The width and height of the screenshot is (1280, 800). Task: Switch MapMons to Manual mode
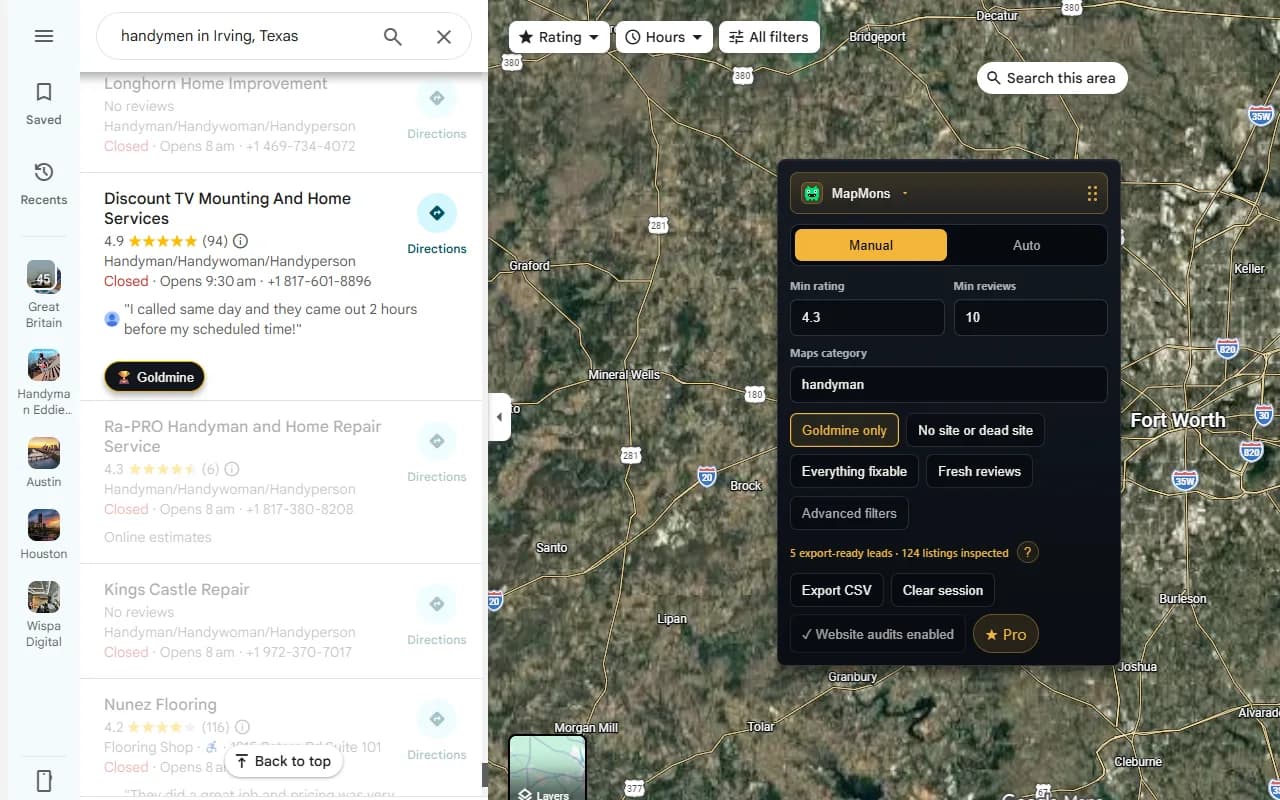(x=871, y=245)
